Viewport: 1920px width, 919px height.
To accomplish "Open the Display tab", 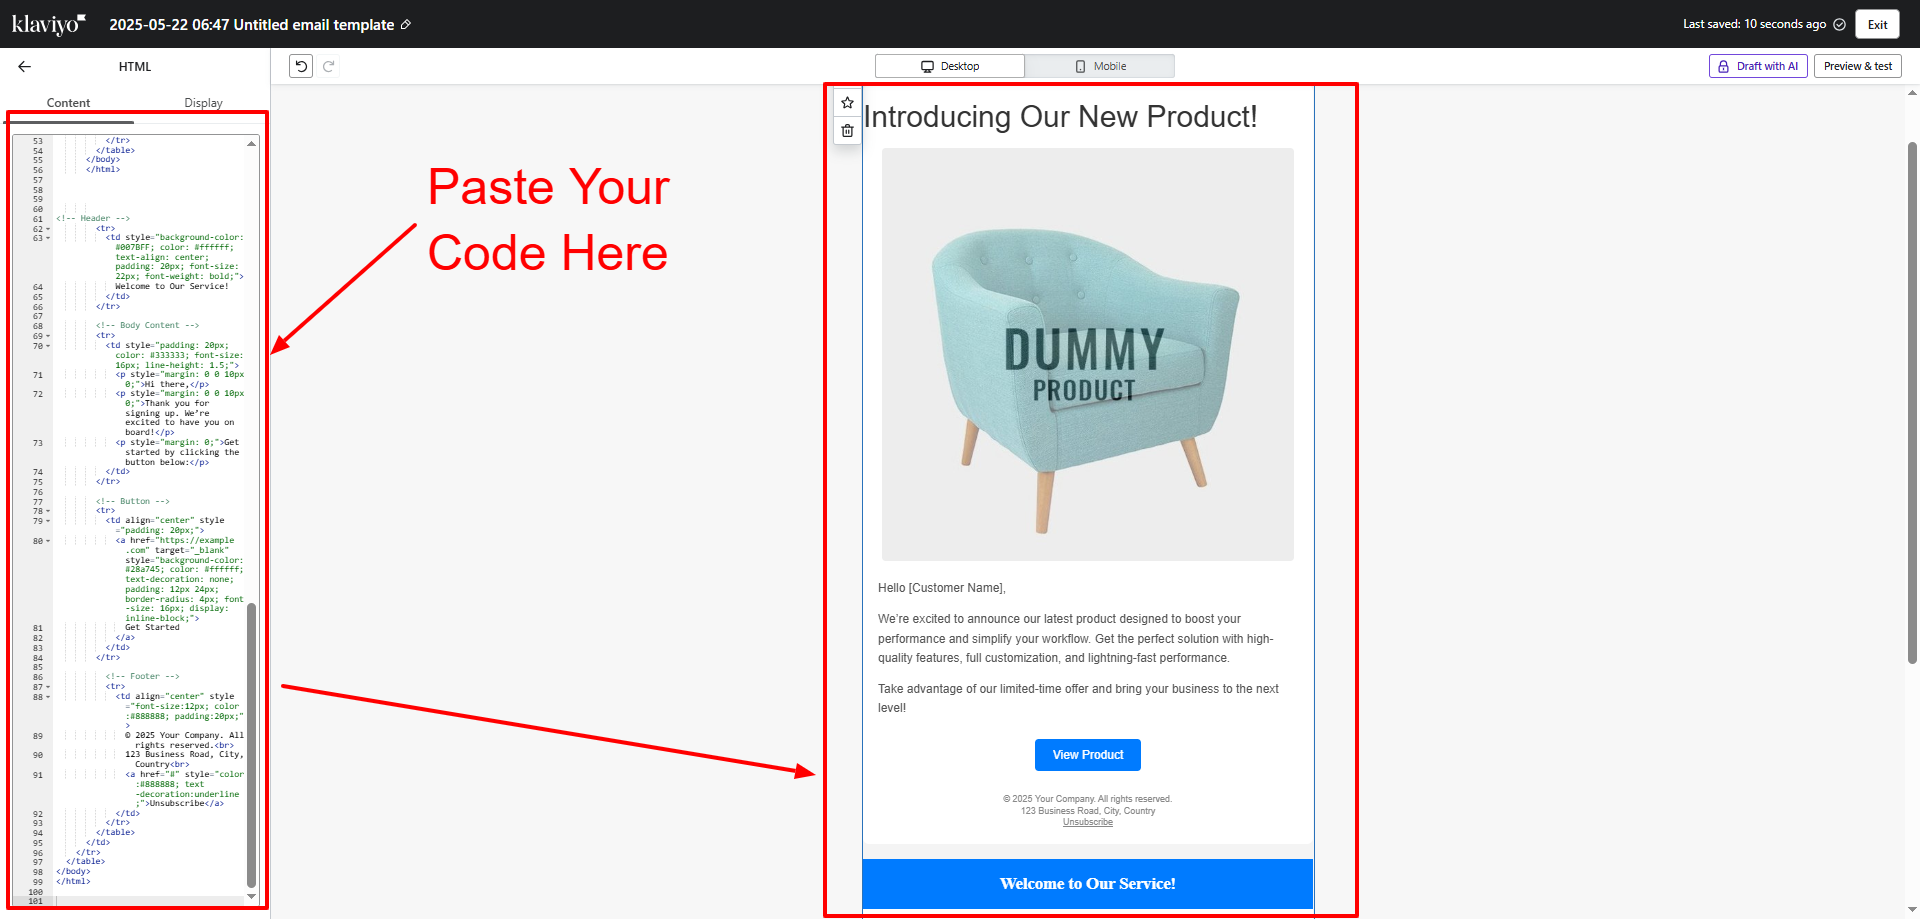I will (x=203, y=103).
